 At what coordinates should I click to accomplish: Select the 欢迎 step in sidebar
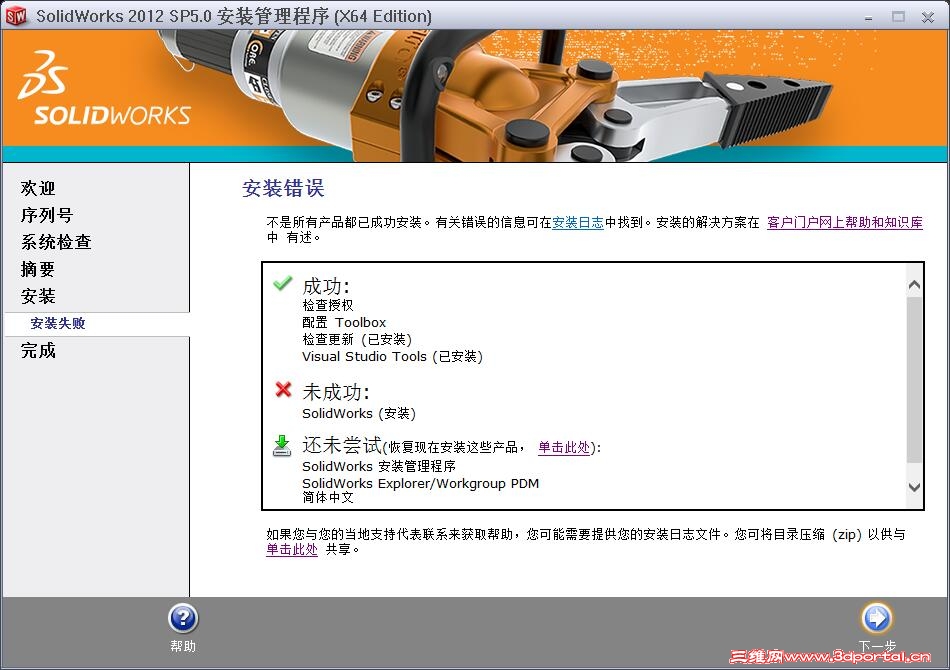click(38, 188)
